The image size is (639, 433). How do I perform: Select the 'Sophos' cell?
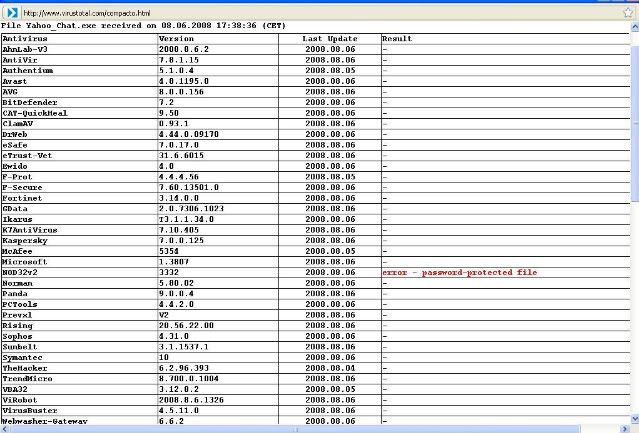point(79,336)
